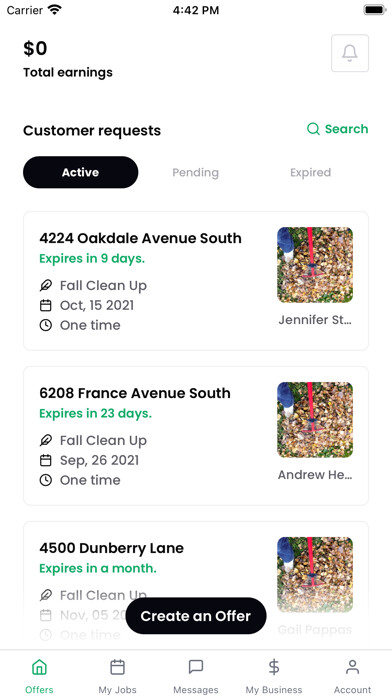This screenshot has height=696, width=392.
Task: Select the Active tab
Action: (80, 172)
